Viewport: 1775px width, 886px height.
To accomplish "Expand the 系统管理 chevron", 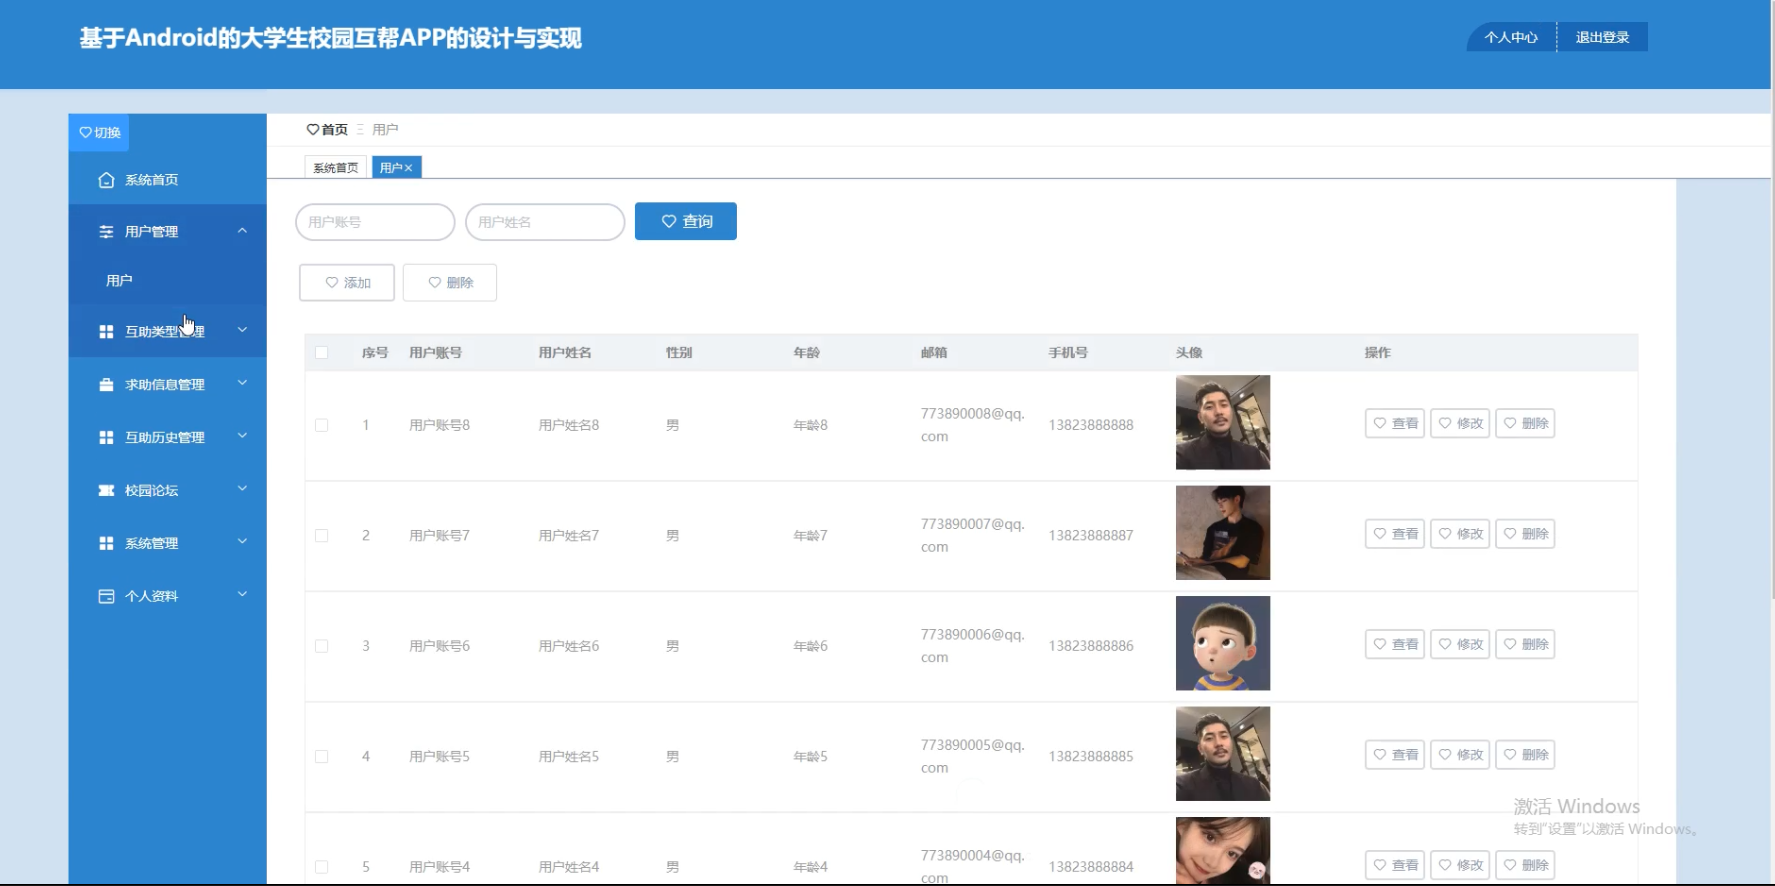I will point(242,541).
